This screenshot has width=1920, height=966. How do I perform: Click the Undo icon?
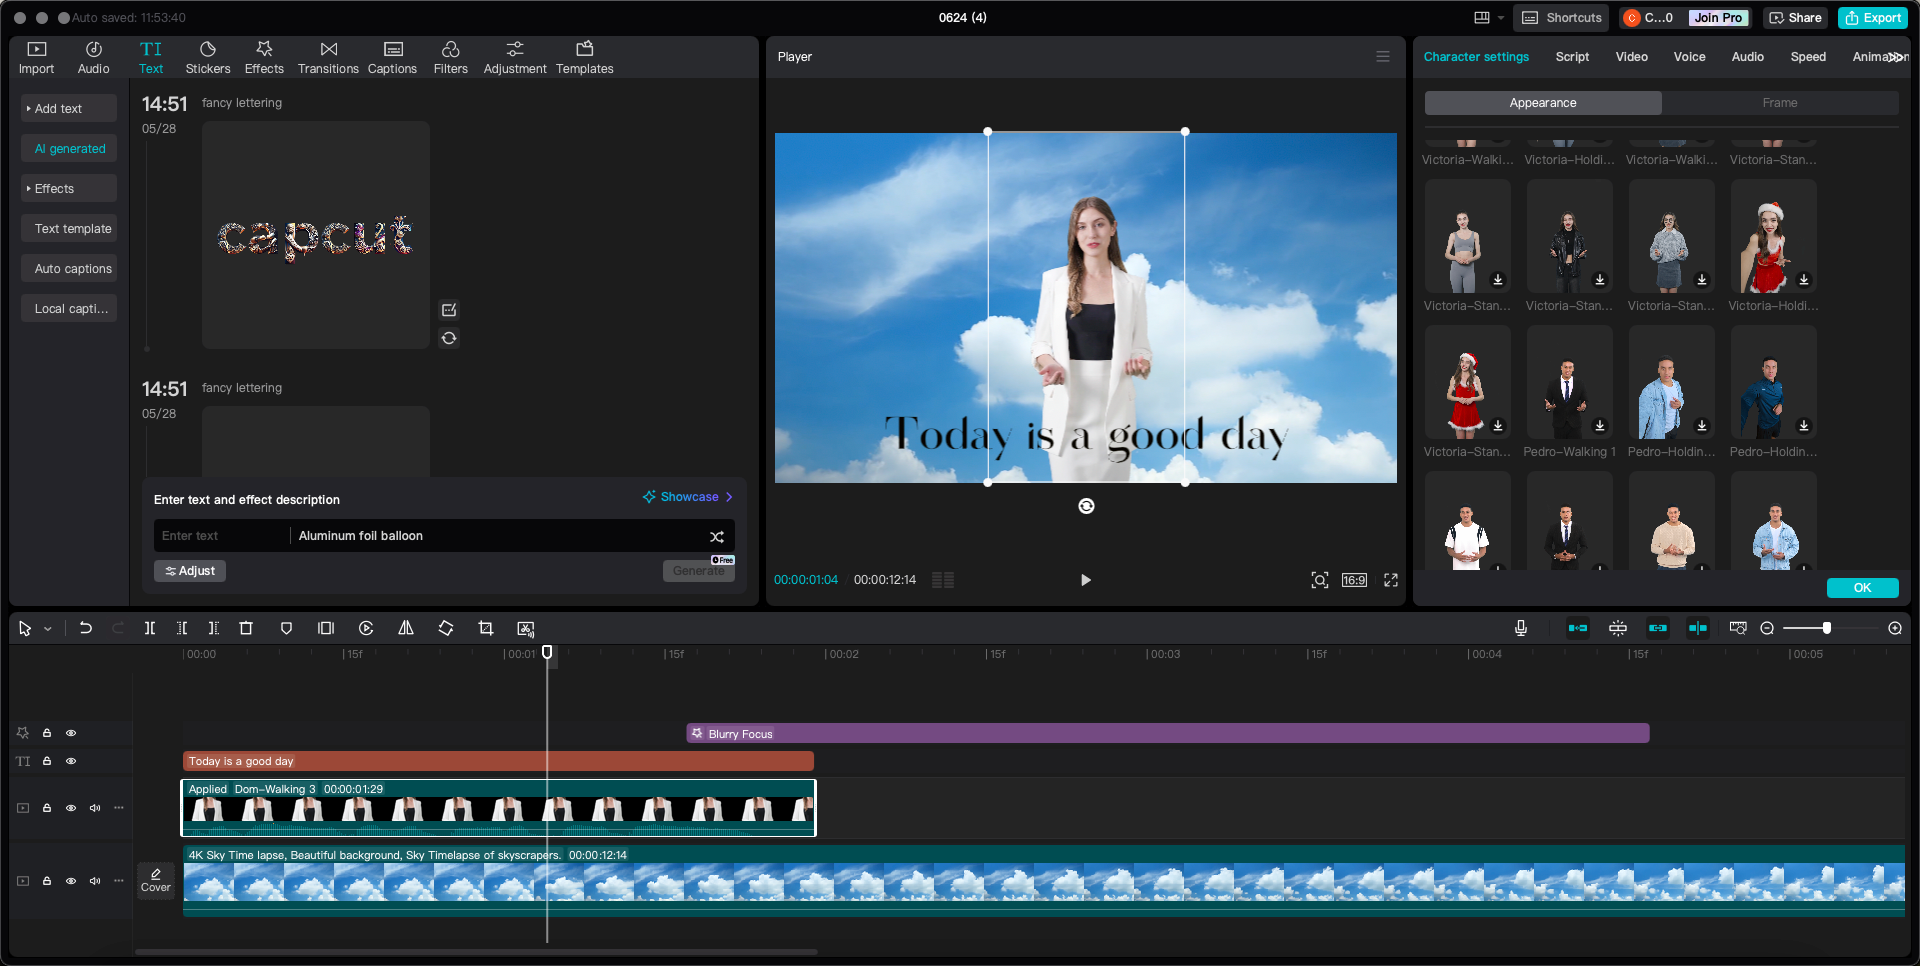click(86, 628)
